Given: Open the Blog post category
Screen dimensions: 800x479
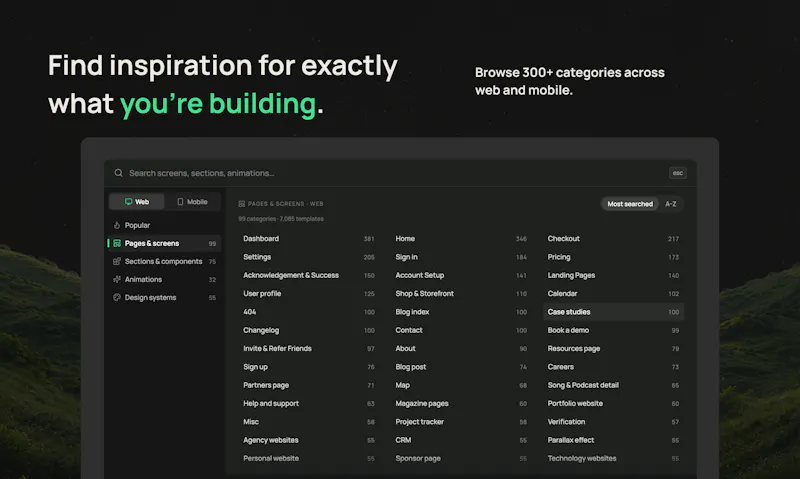Looking at the screenshot, I should [461, 367].
